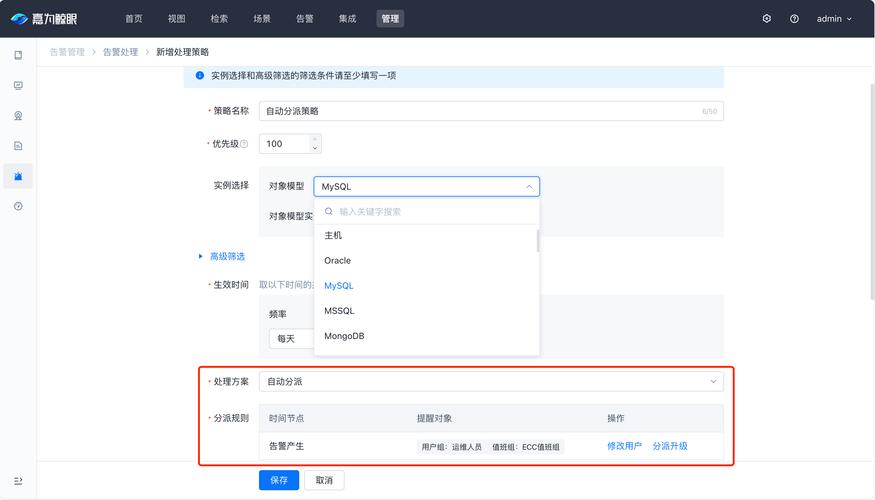Open the help question mark icon

pos(794,18)
